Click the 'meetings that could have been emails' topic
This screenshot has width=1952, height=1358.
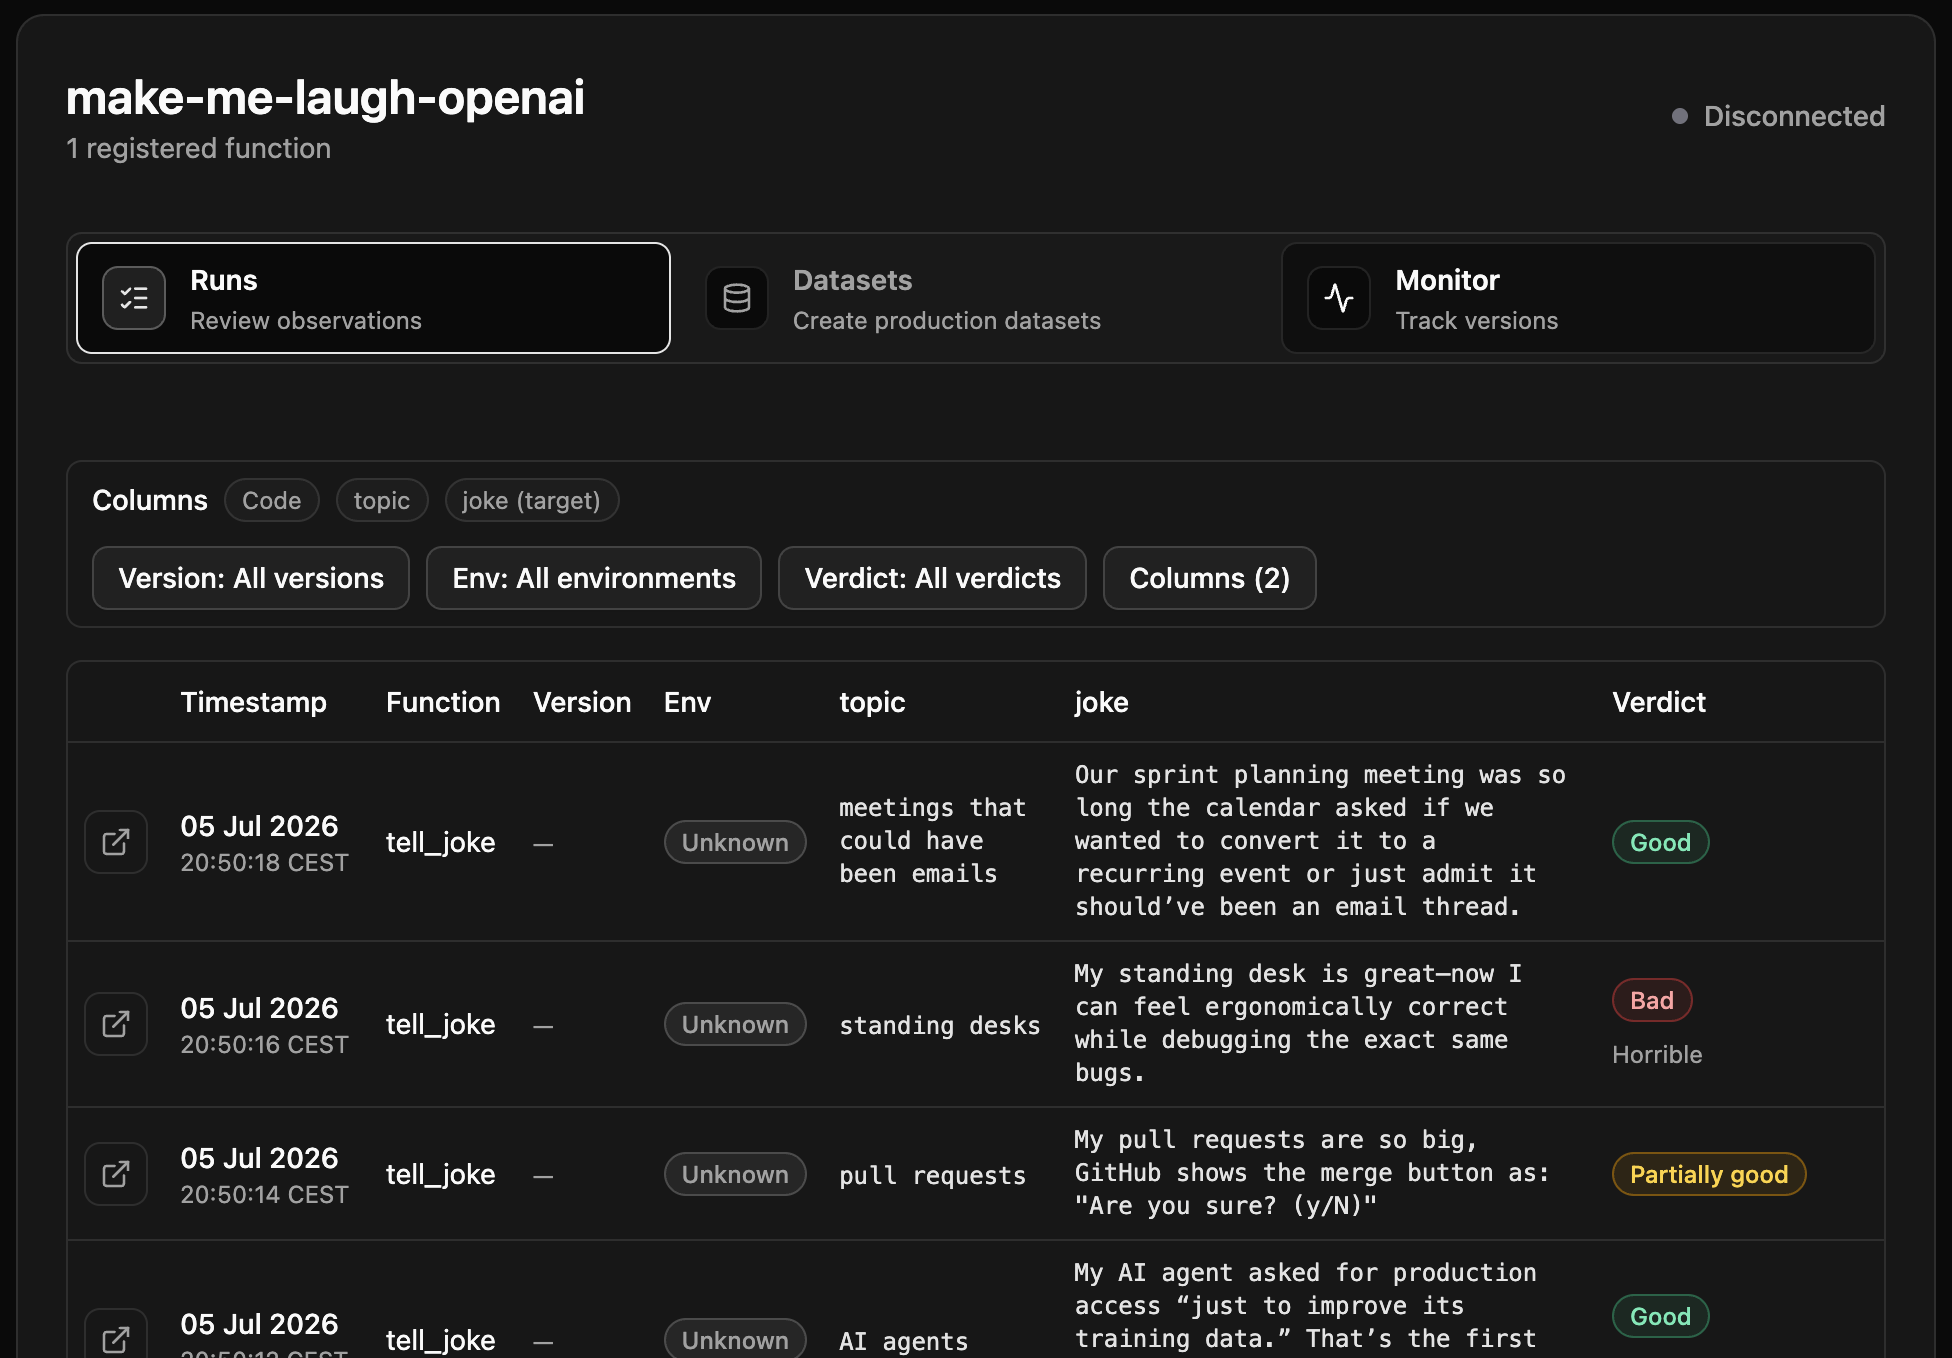click(932, 841)
